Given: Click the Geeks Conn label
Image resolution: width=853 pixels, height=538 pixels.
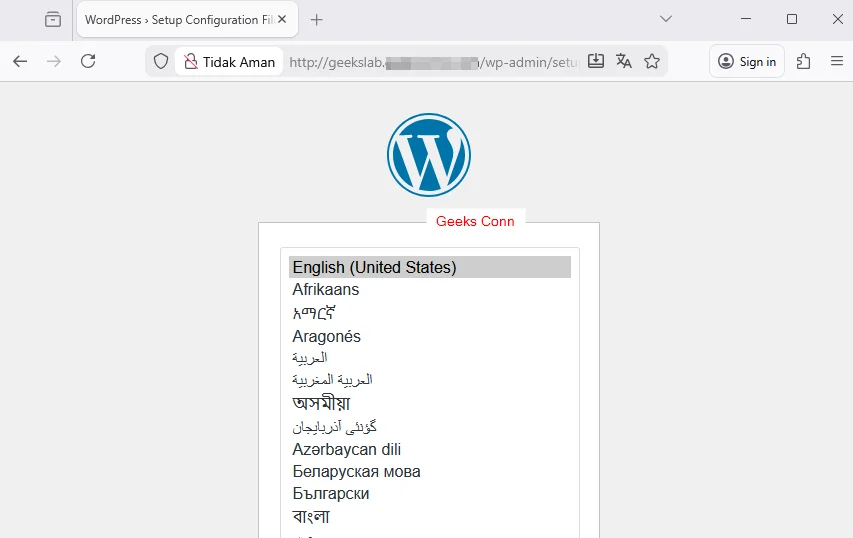Looking at the screenshot, I should (x=475, y=221).
